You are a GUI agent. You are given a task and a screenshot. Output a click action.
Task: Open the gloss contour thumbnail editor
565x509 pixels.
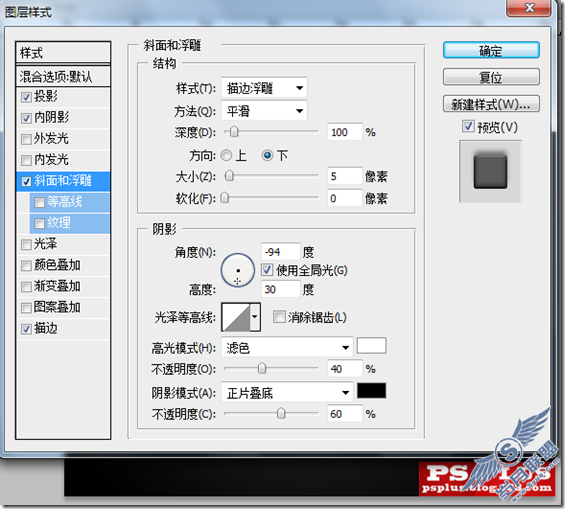(236, 317)
